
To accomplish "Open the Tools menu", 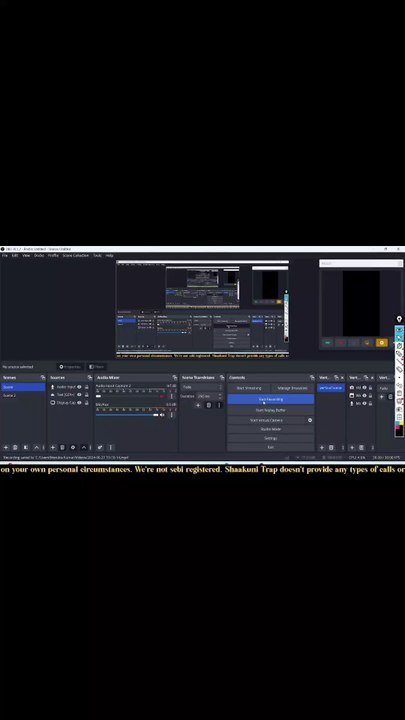I will point(97,255).
